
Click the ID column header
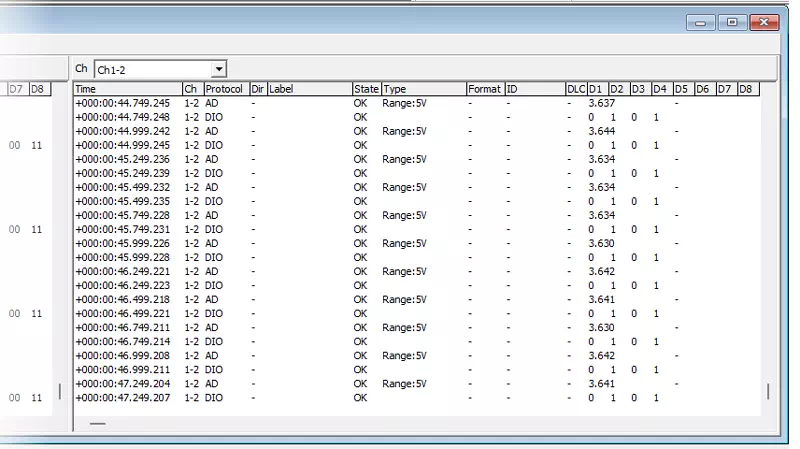coord(534,89)
